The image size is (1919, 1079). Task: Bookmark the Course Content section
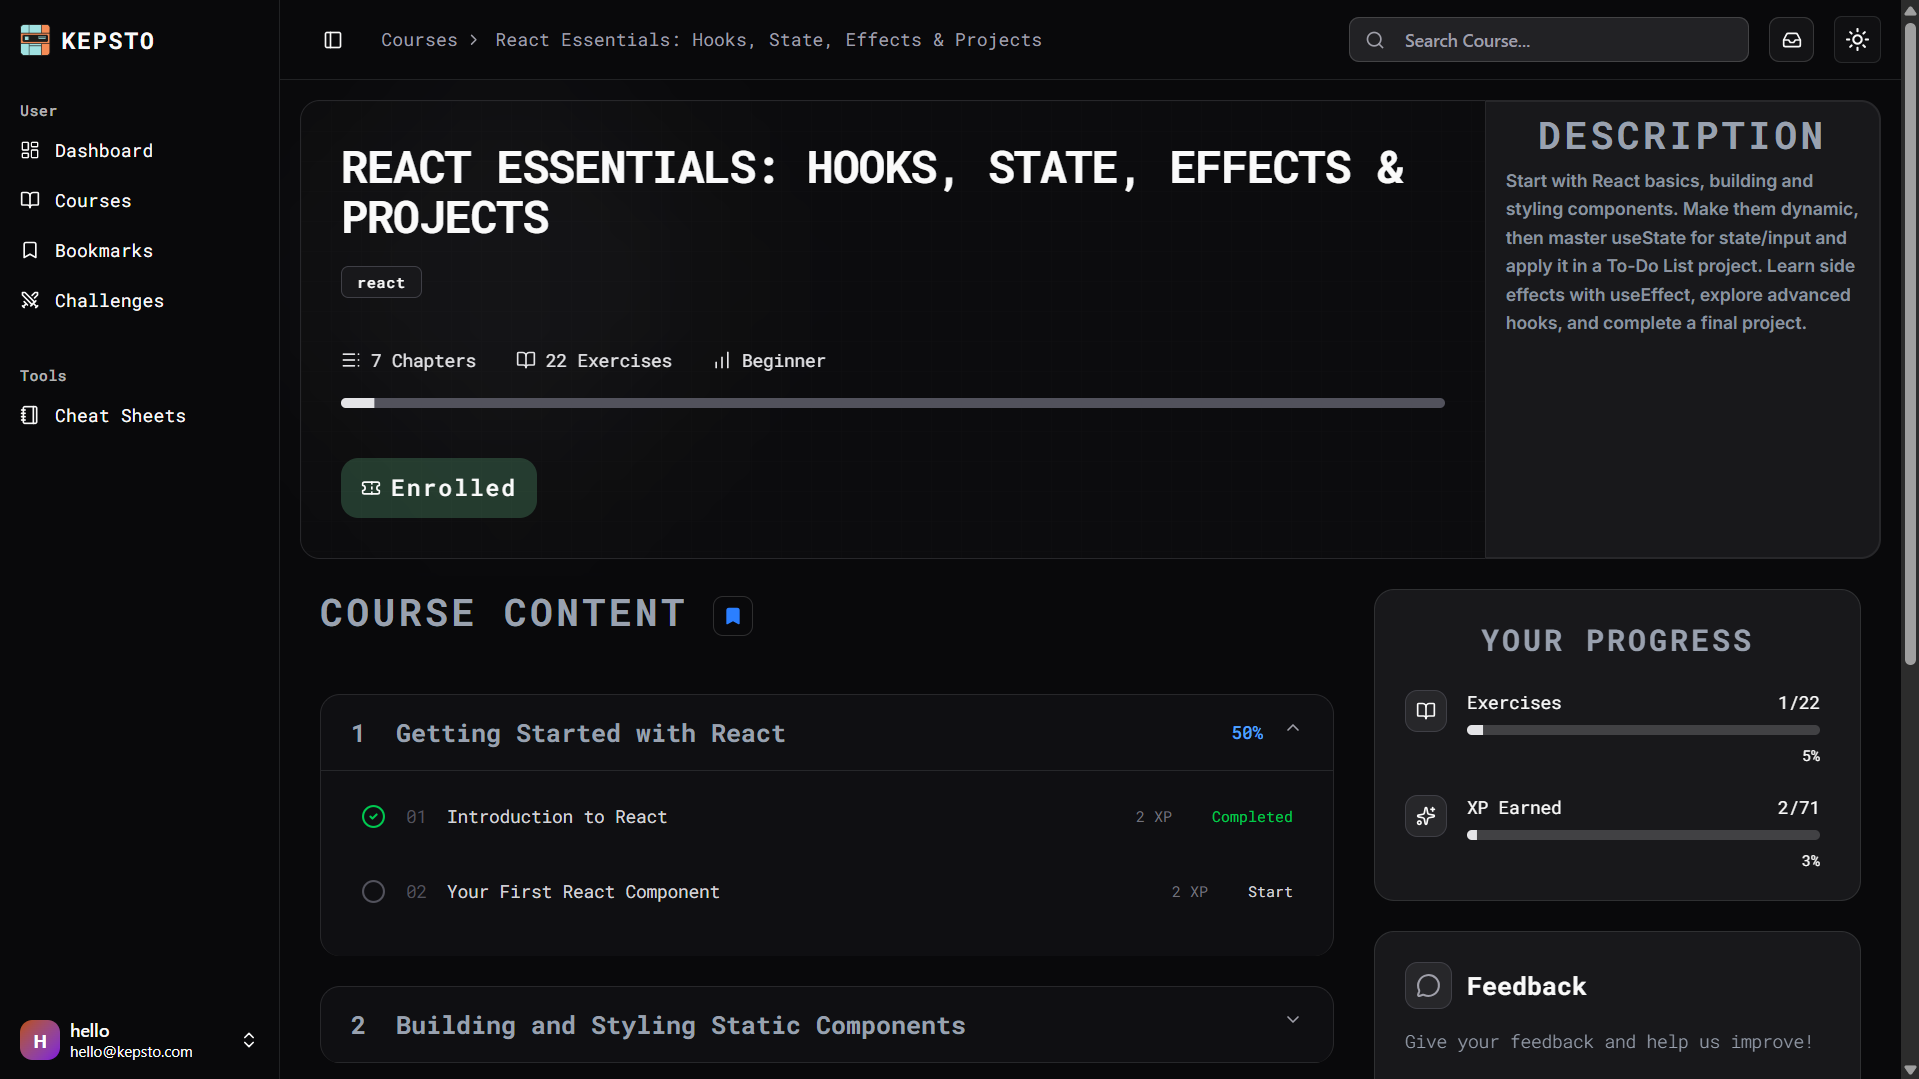click(x=733, y=615)
